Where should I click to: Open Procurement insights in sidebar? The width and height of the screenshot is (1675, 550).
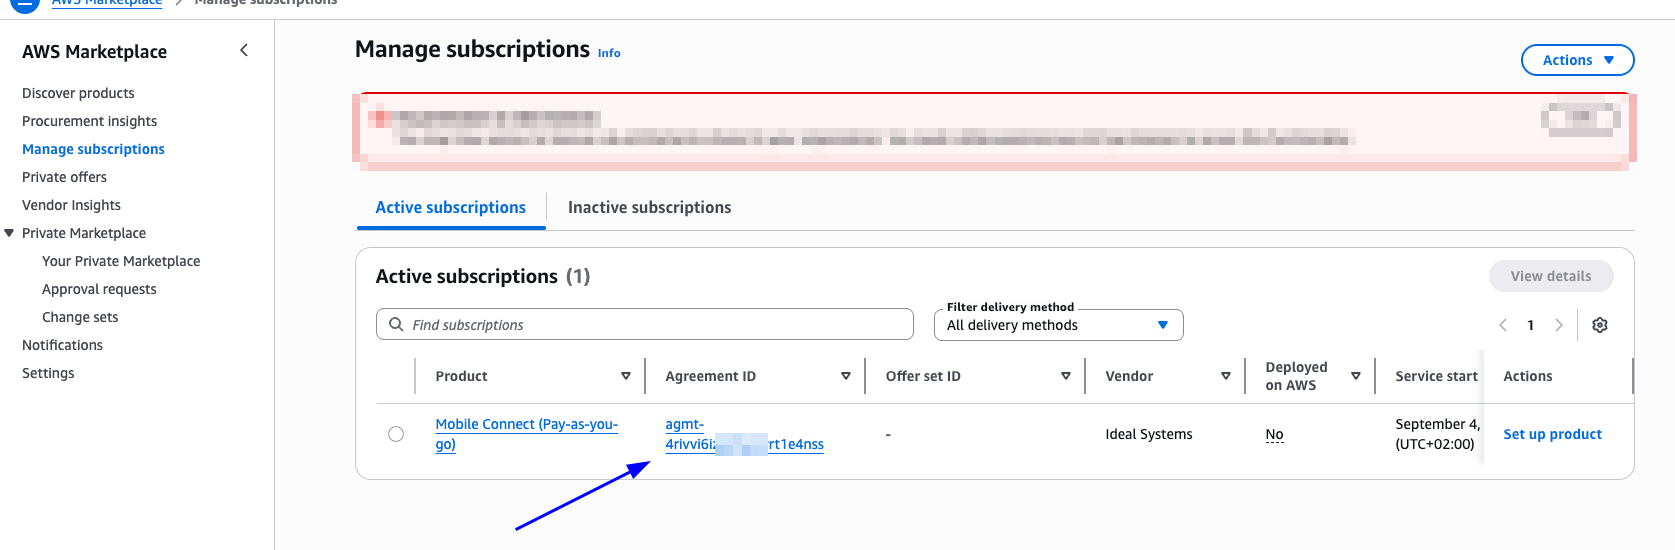pyautogui.click(x=89, y=121)
